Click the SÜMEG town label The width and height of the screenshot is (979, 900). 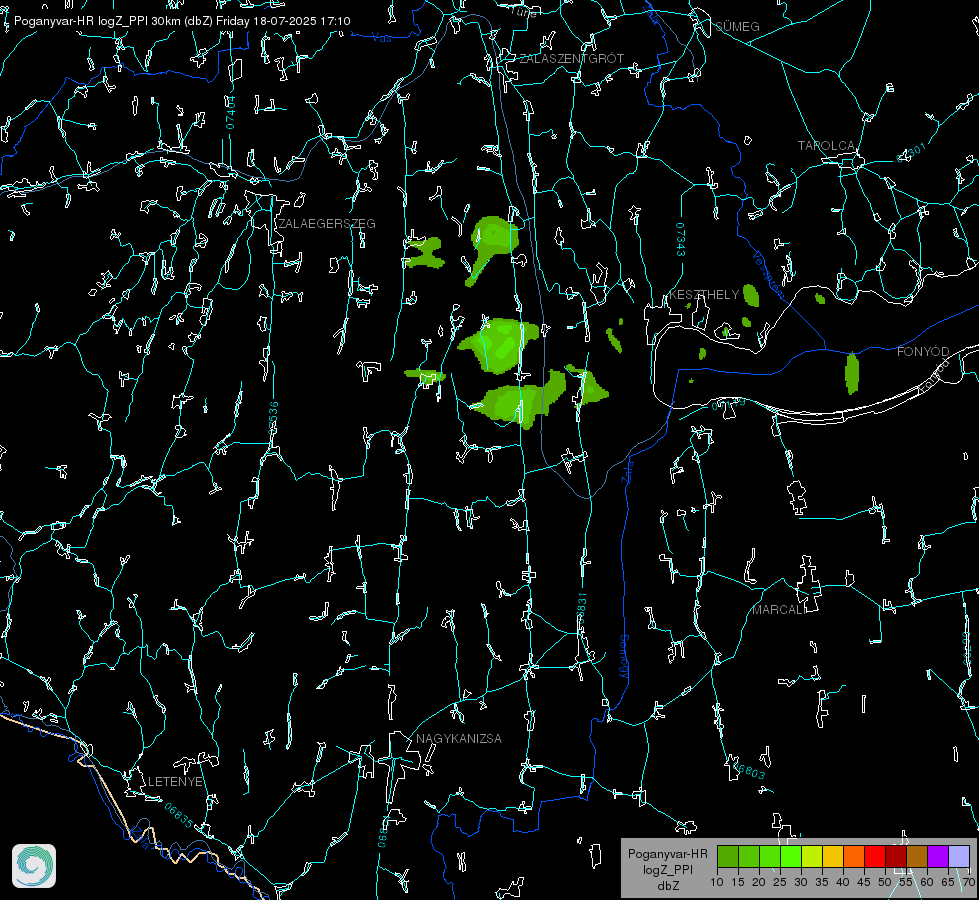(x=737, y=26)
